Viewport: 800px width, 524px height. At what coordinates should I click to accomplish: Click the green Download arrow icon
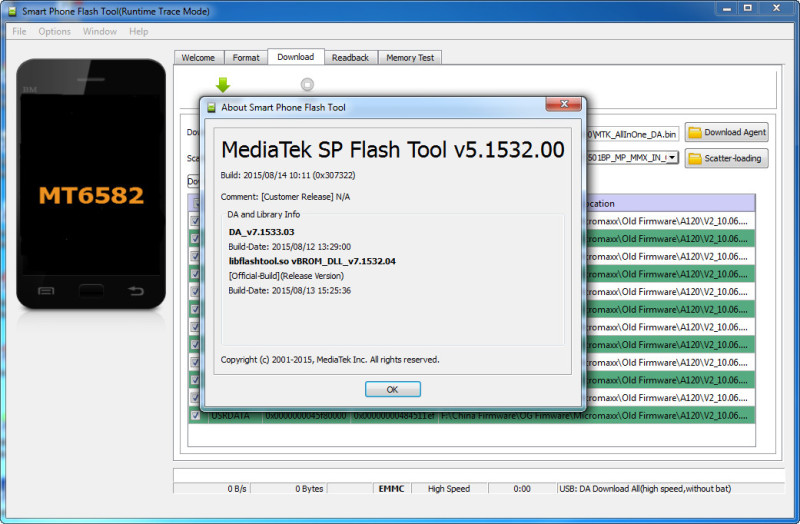tap(223, 85)
